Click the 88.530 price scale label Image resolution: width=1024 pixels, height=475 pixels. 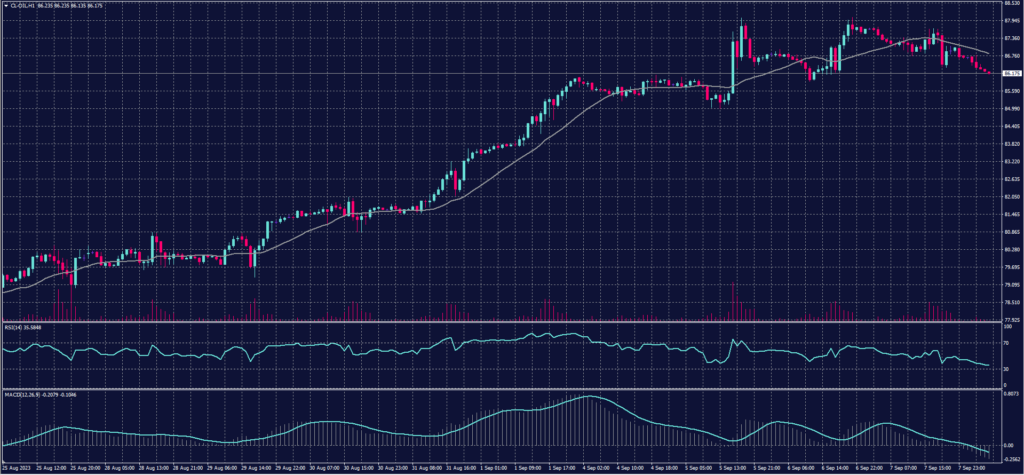tap(1011, 3)
